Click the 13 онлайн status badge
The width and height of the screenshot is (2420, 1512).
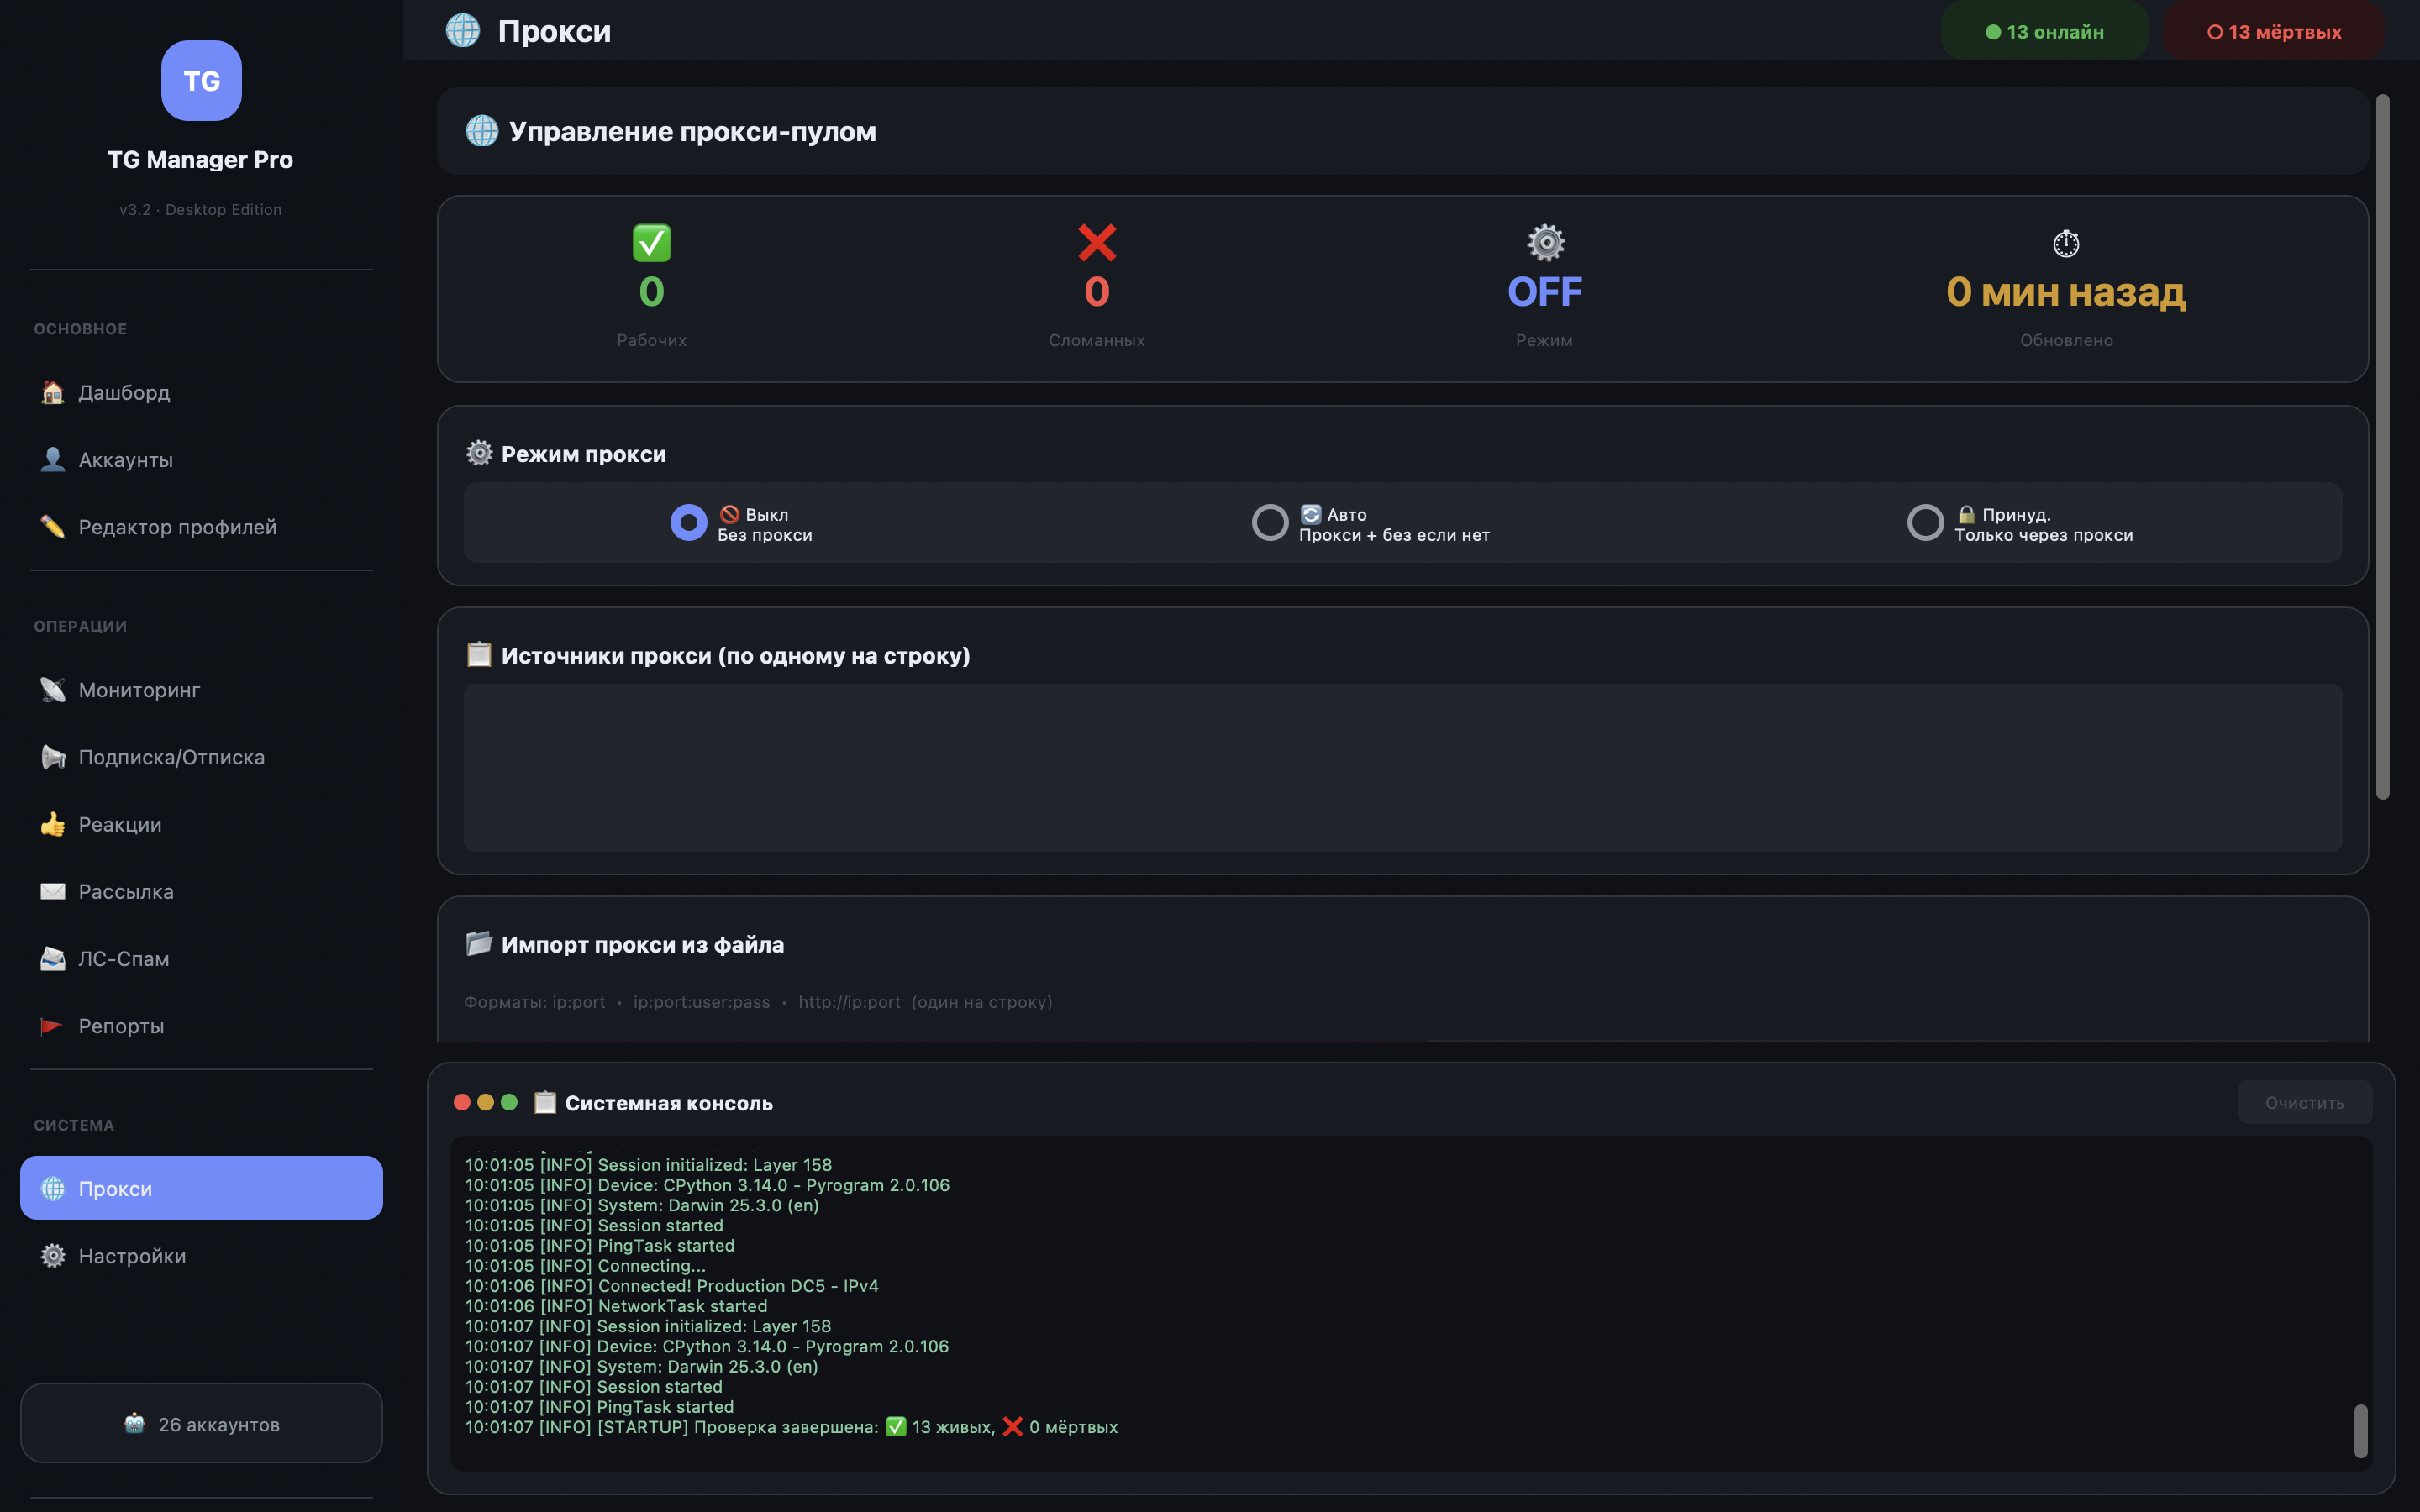pyautogui.click(x=2044, y=32)
